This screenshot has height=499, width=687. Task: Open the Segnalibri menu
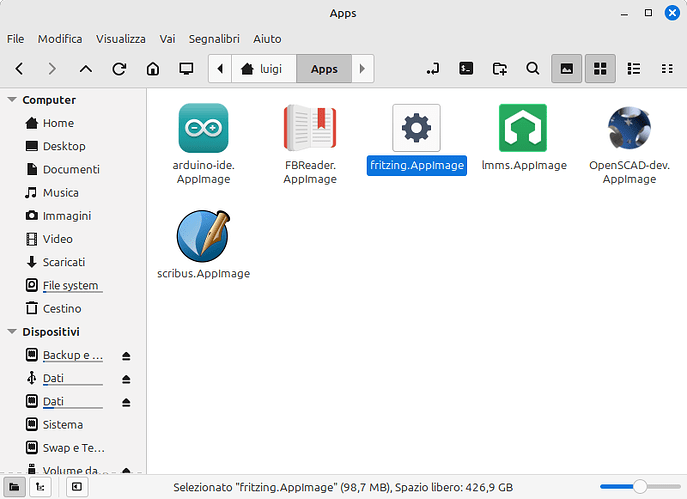tap(214, 39)
